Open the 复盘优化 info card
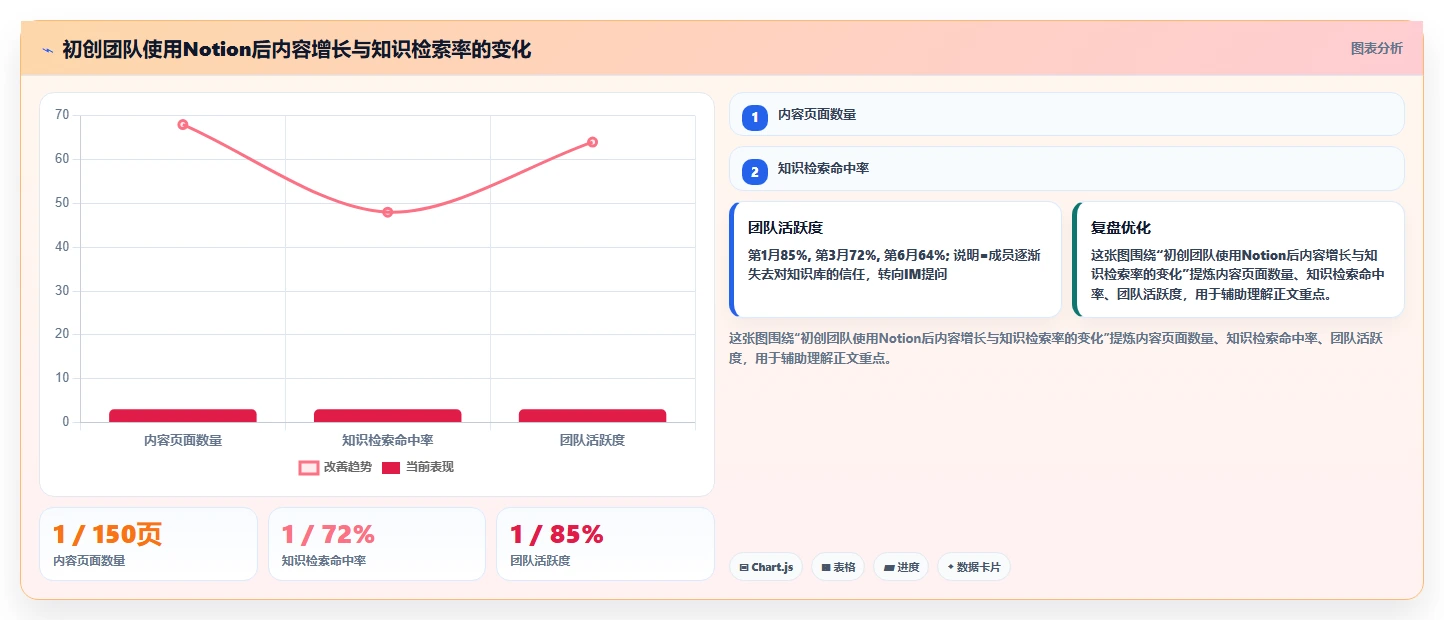The height and width of the screenshot is (620, 1444). tap(1238, 259)
